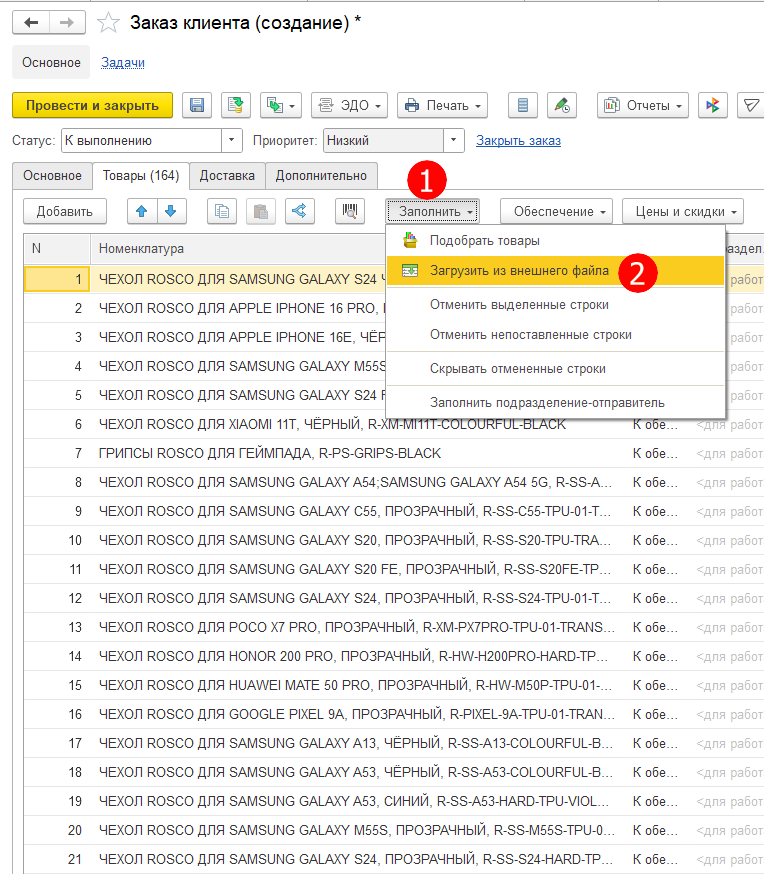Image resolution: width=764 pixels, height=874 pixels.
Task: Open the Приоритет combo box dropdown arrow
Action: coord(454,140)
